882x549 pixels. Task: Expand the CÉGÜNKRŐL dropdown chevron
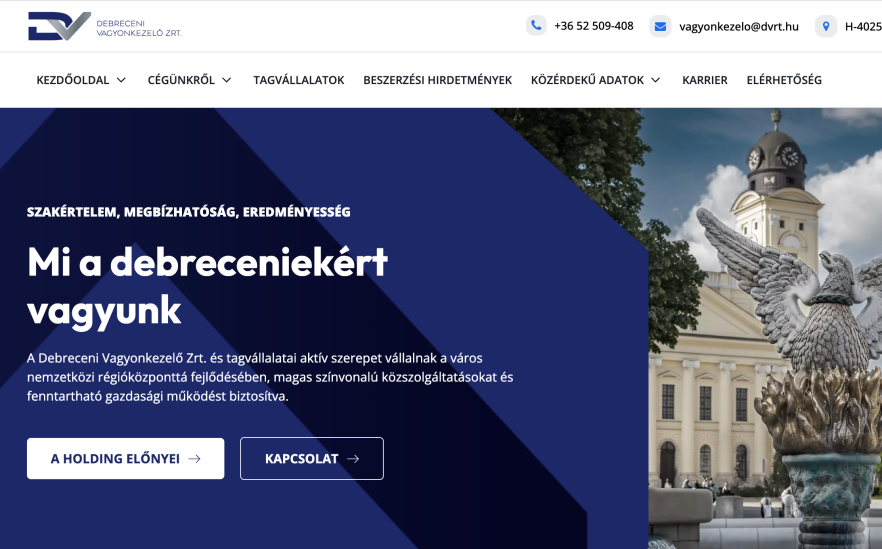pos(227,80)
